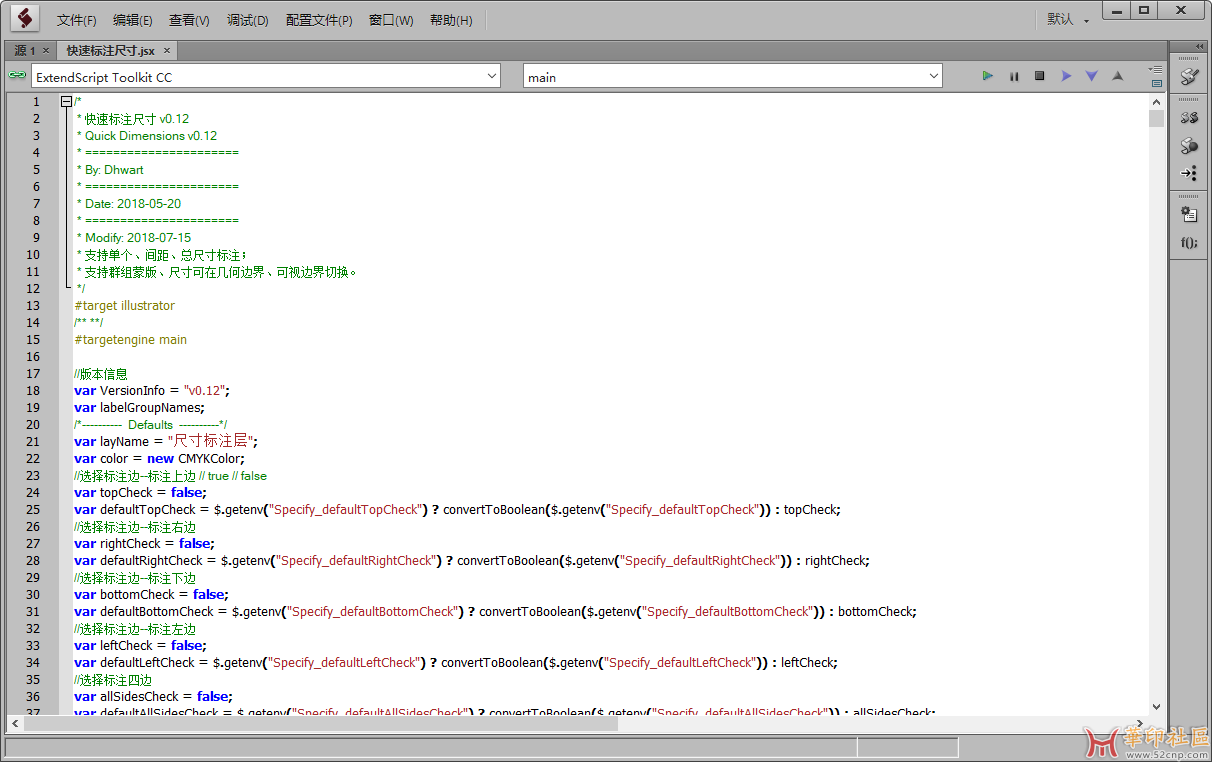Open the Breakpoints panel icon
Screen dimensions: 1212x762
pyautogui.click(x=1189, y=146)
